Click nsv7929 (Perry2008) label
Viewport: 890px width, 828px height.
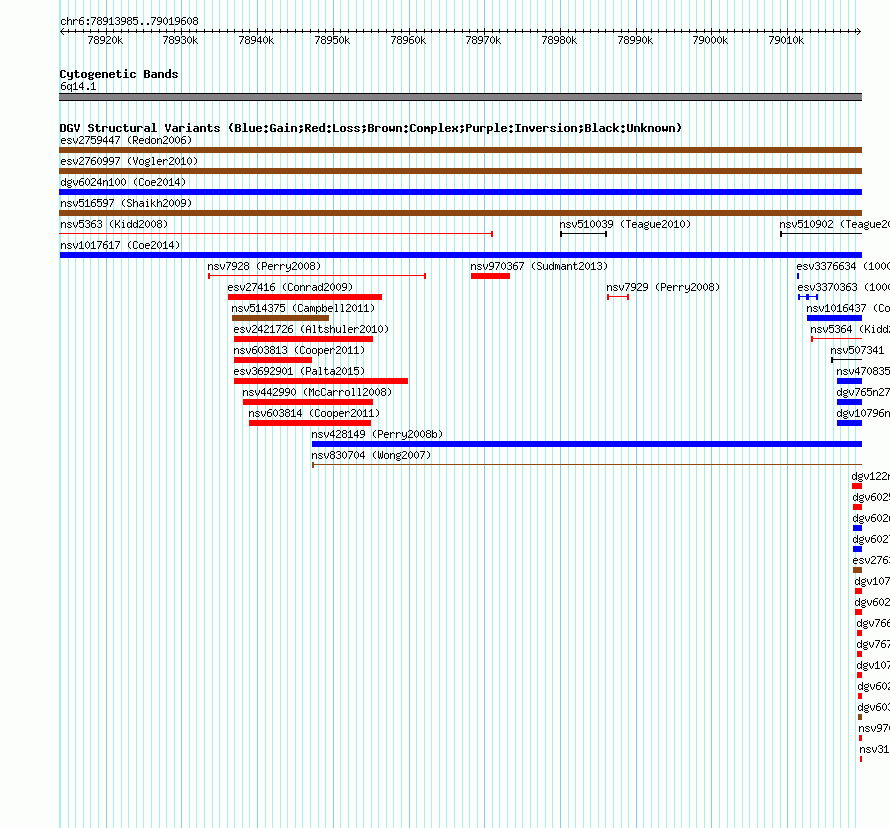pyautogui.click(x=663, y=287)
